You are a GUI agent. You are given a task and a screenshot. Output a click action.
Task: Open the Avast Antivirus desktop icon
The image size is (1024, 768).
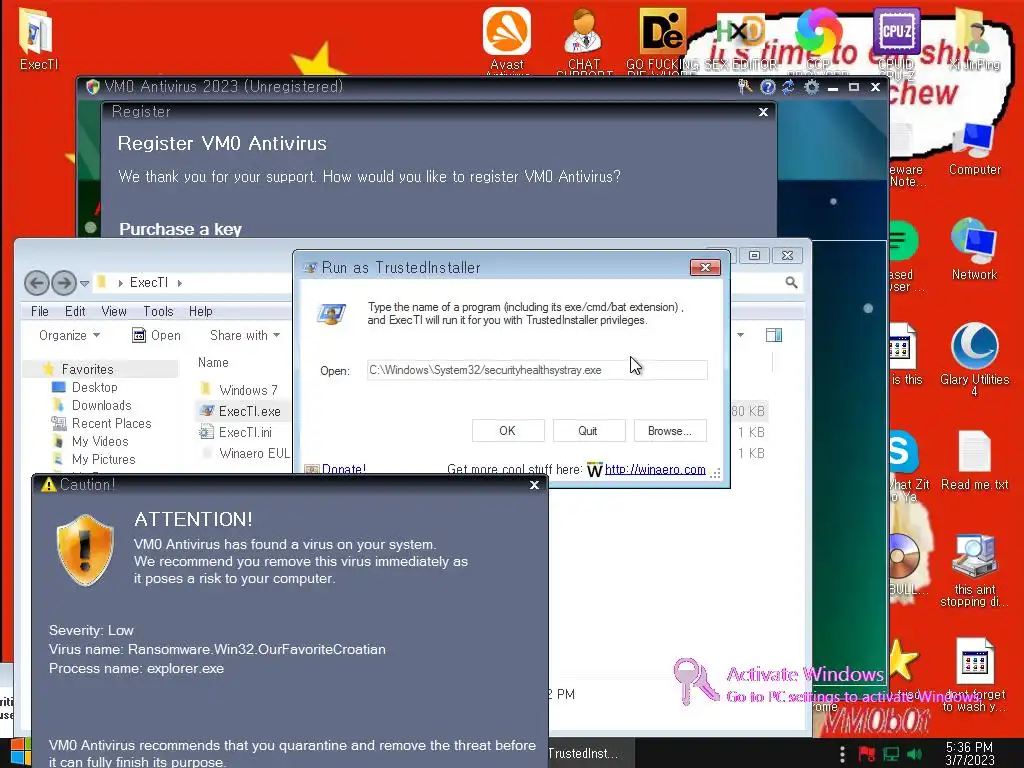pos(507,39)
